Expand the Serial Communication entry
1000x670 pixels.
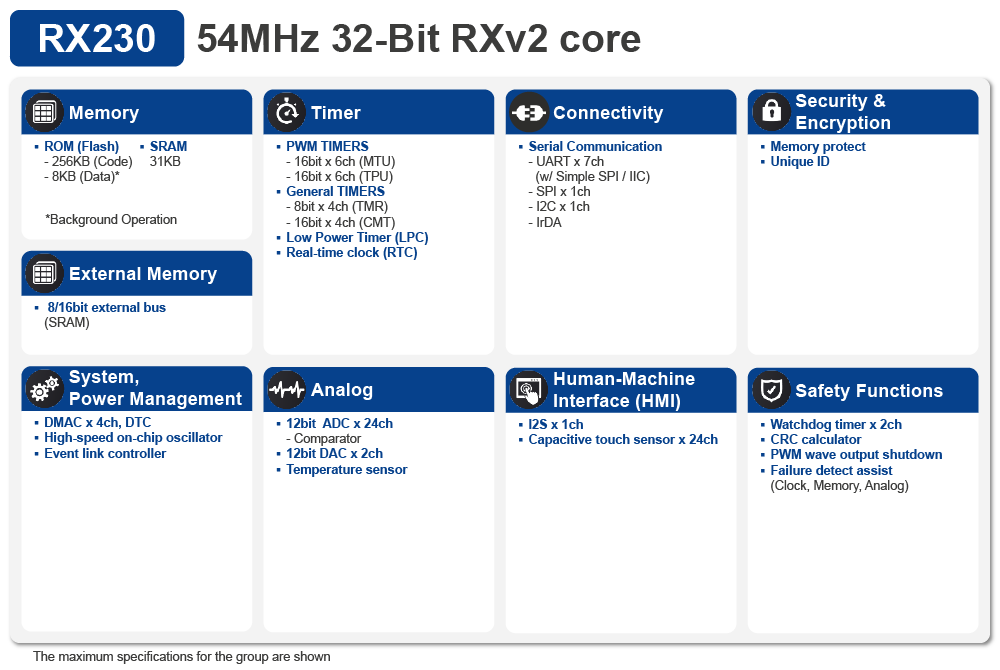pyautogui.click(x=594, y=146)
